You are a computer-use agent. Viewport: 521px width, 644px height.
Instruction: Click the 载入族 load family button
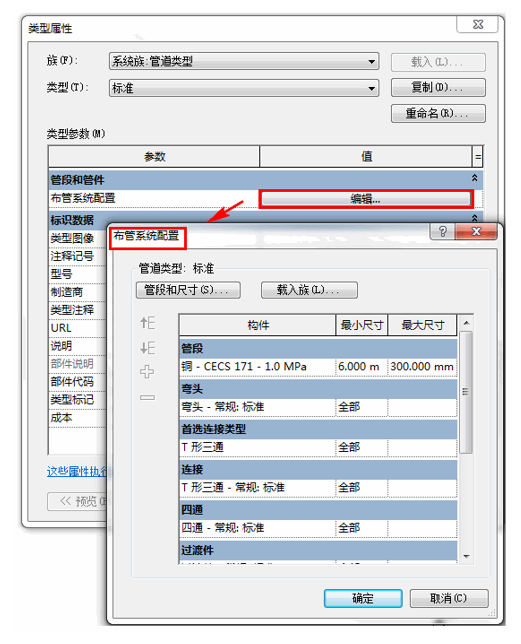[x=309, y=290]
